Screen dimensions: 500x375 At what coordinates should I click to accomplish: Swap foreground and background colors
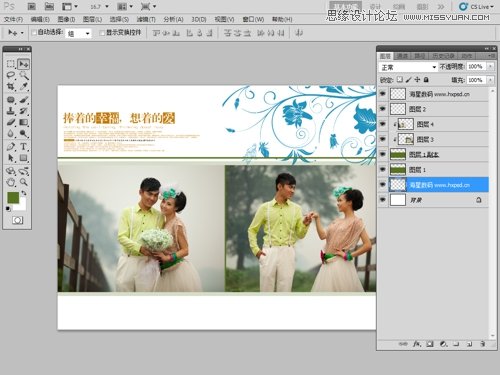(24, 193)
